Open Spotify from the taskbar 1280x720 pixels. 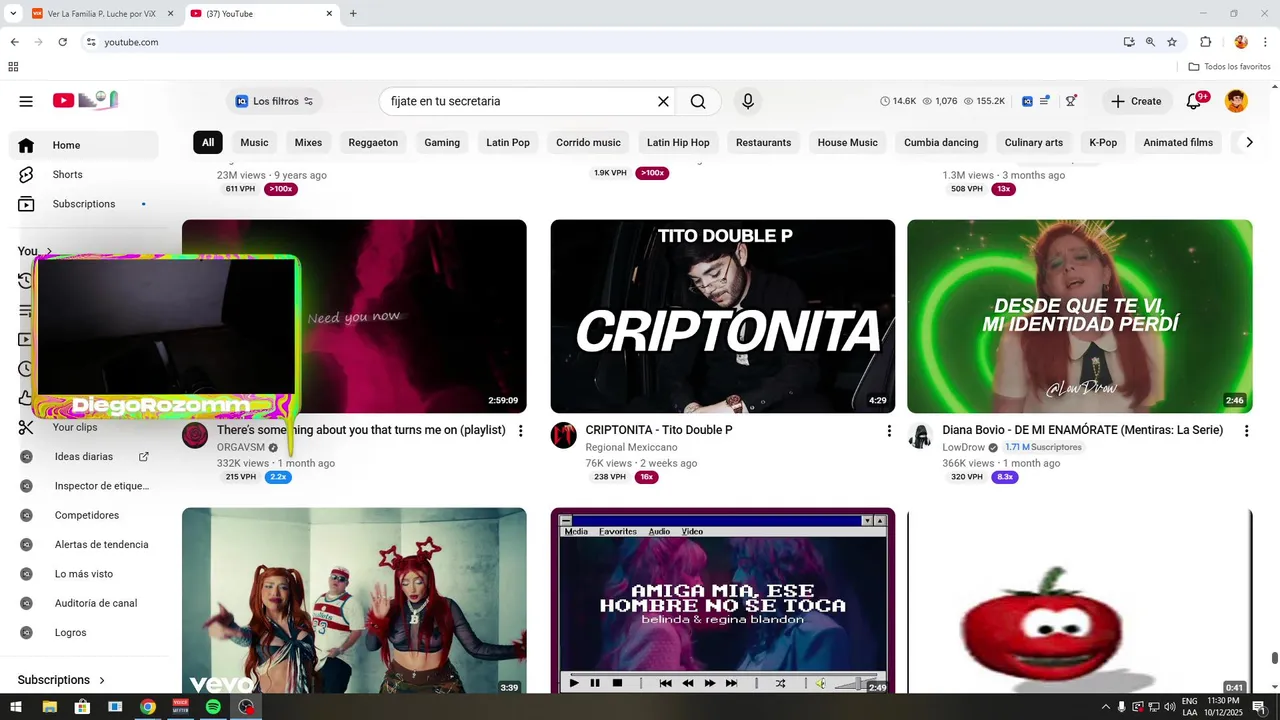pos(213,707)
